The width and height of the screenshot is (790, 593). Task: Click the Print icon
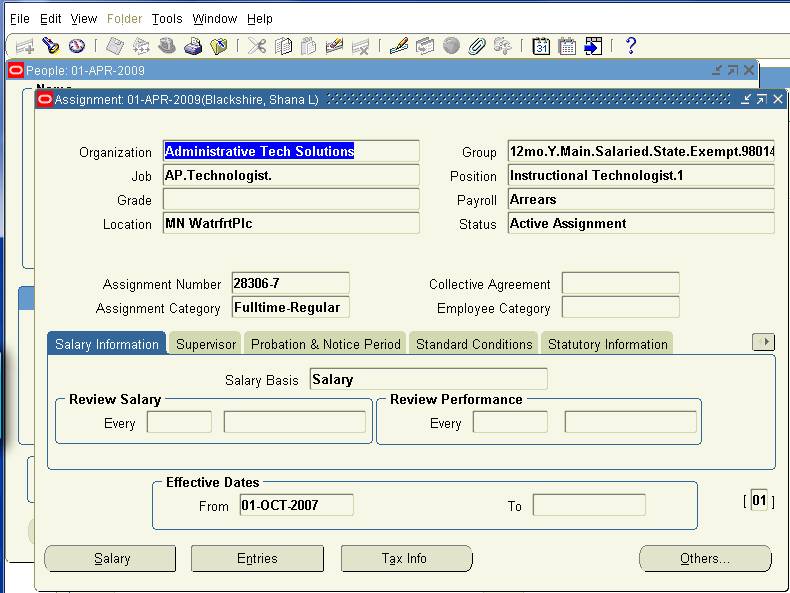point(193,46)
